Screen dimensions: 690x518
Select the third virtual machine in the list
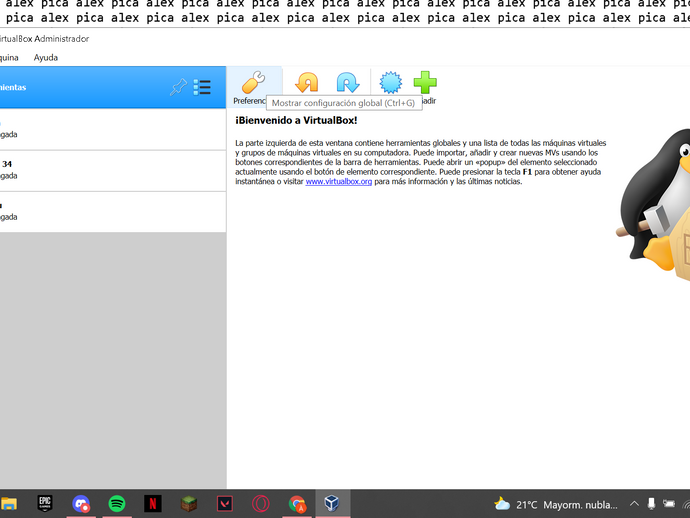click(113, 212)
